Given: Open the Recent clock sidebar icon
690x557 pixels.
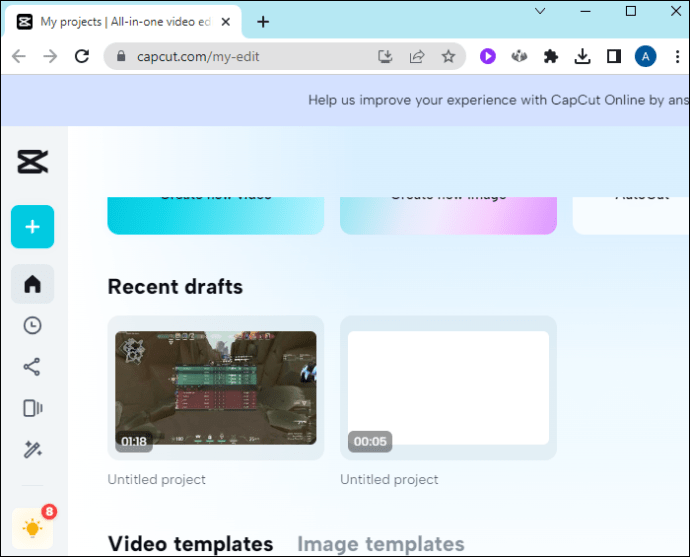Looking at the screenshot, I should 33,325.
